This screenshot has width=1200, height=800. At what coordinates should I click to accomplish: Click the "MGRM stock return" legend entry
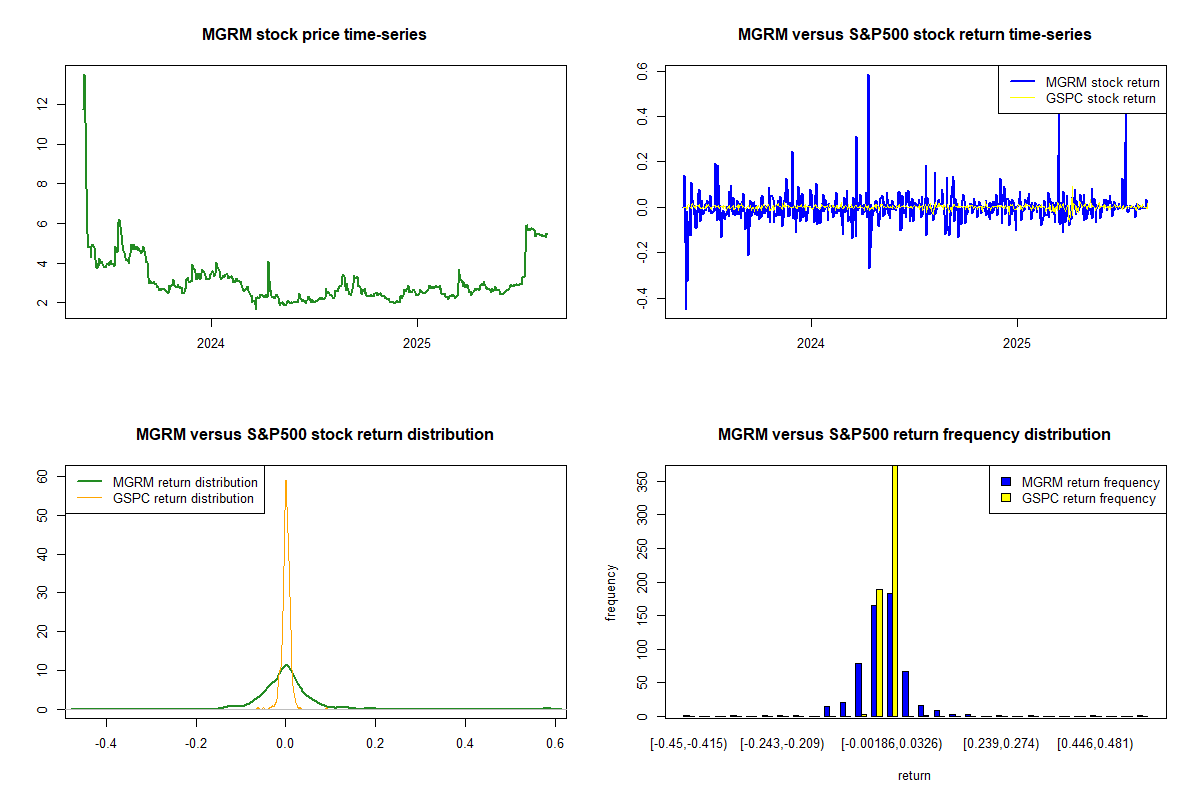(x=1102, y=82)
